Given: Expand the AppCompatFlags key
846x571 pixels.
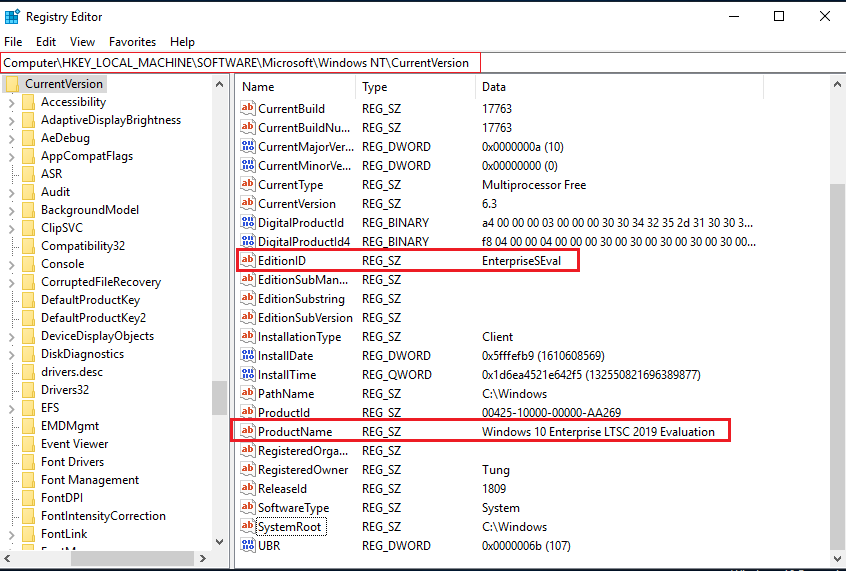Looking at the screenshot, I should tap(11, 157).
